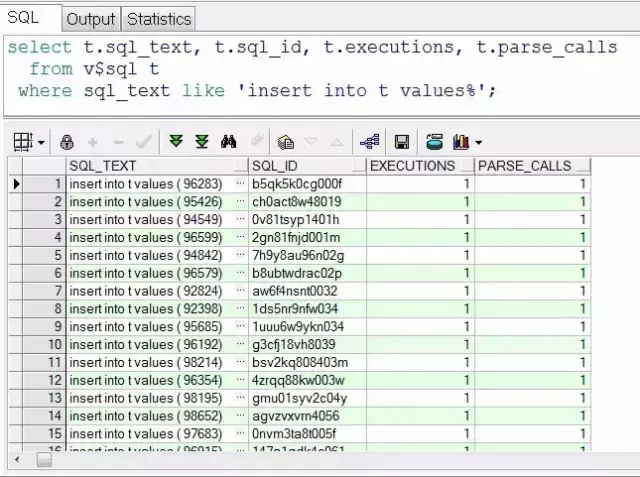The height and width of the screenshot is (477, 640).
Task: Select SQL_ID cell 0nvm3ta8t005f
Action: (x=307, y=434)
